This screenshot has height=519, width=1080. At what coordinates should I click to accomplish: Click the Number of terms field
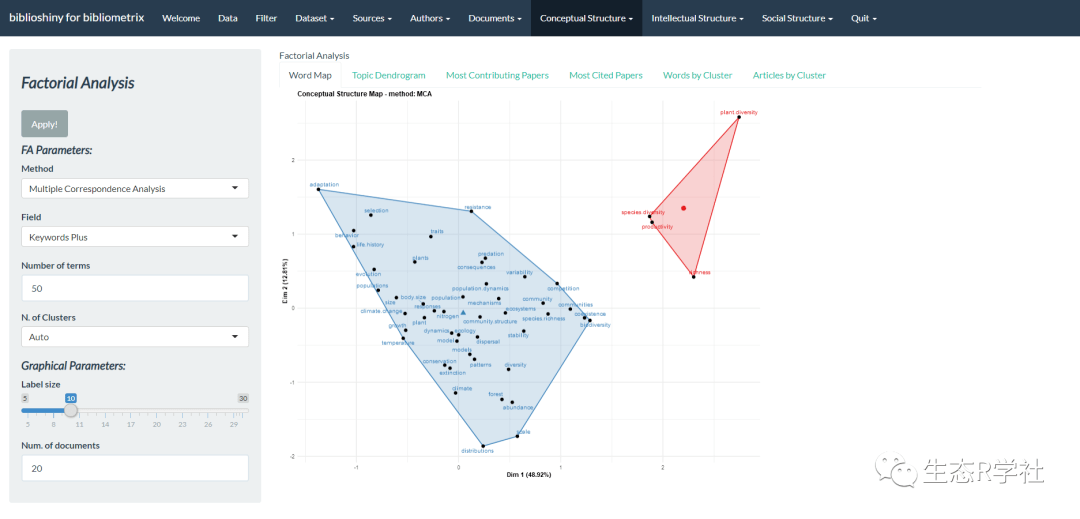coord(135,288)
